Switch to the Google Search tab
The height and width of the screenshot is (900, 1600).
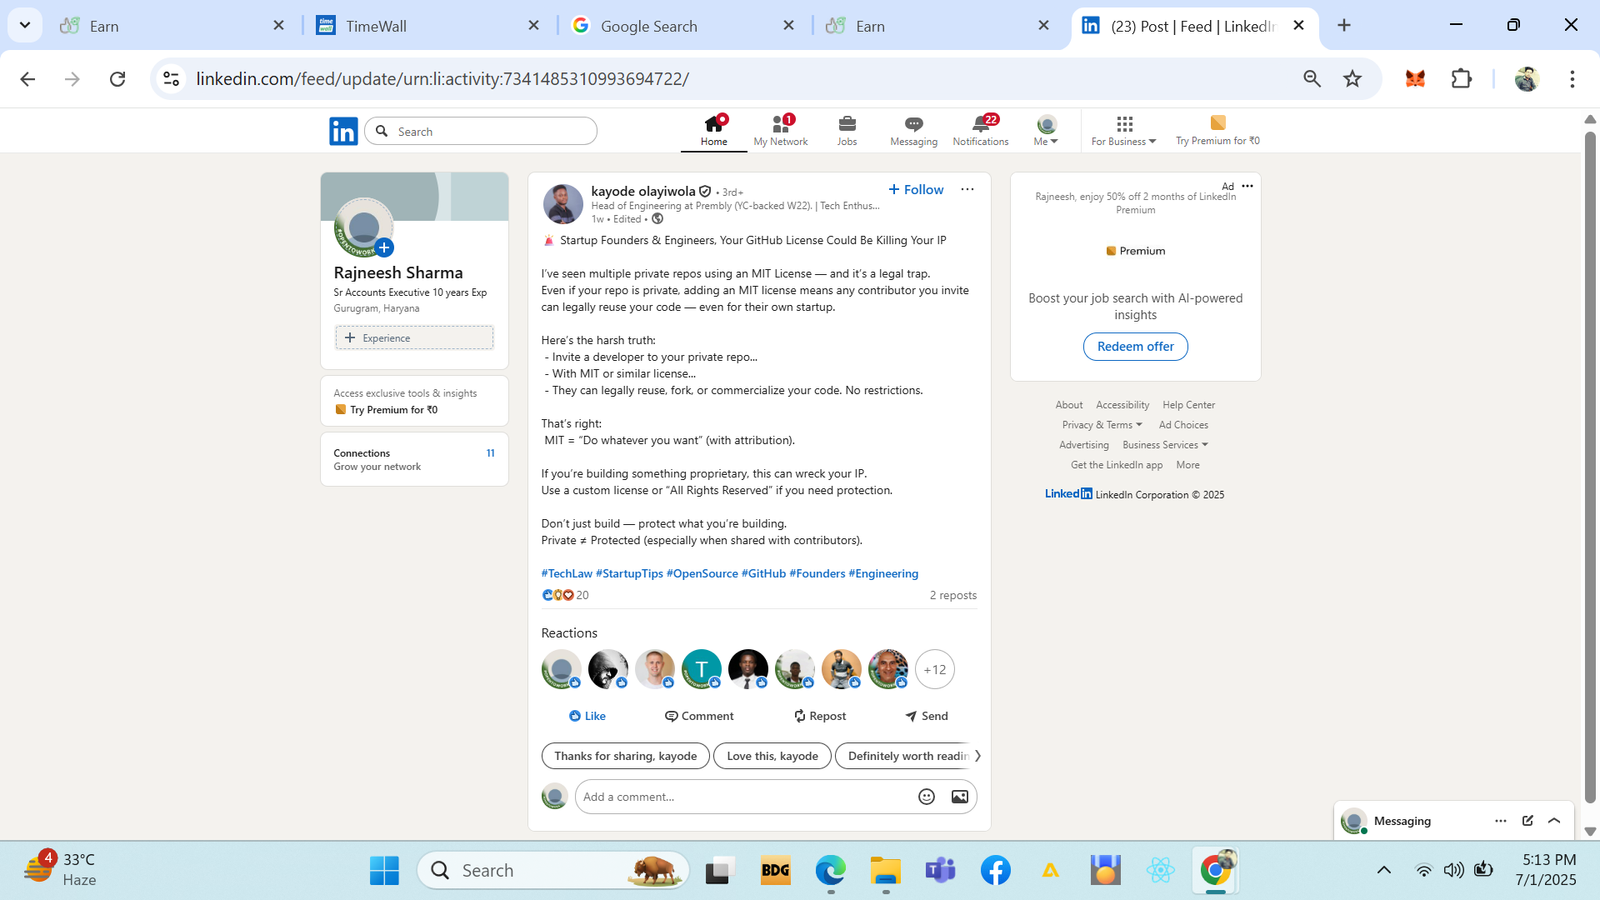click(683, 26)
